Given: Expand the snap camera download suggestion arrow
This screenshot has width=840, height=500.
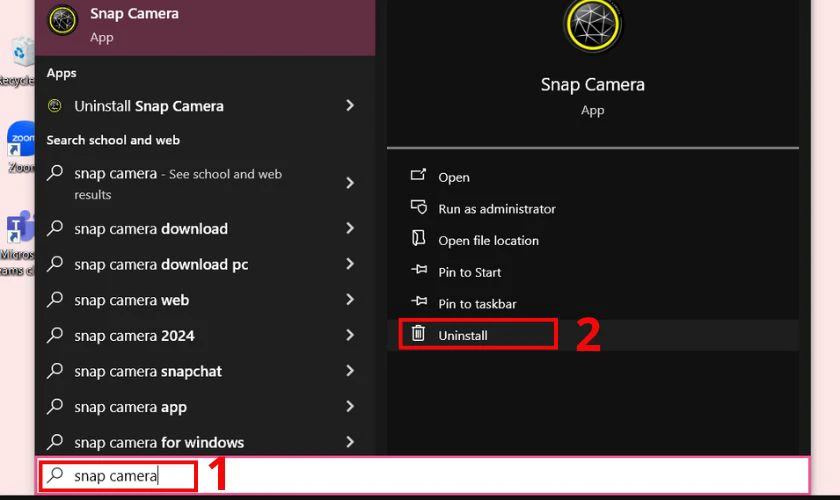Looking at the screenshot, I should point(350,228).
